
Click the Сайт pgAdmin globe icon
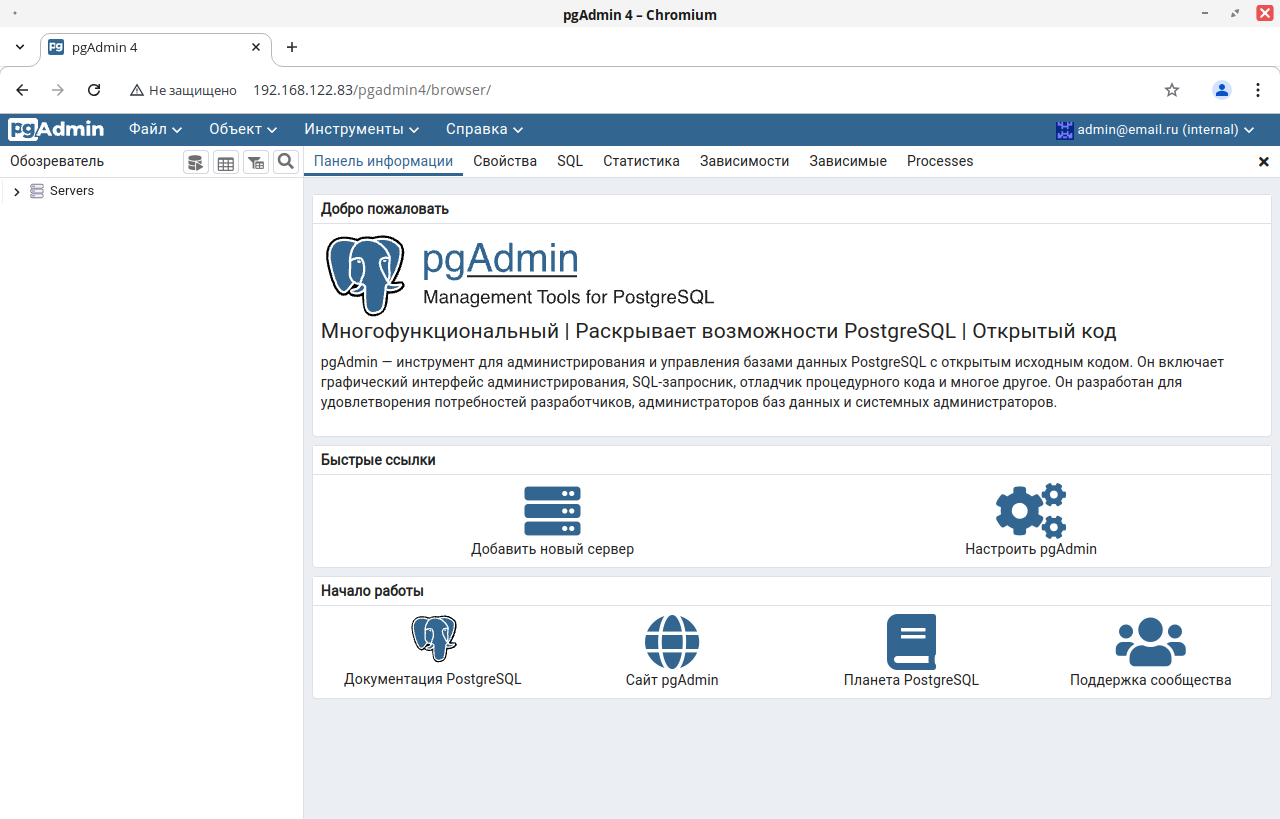[672, 641]
